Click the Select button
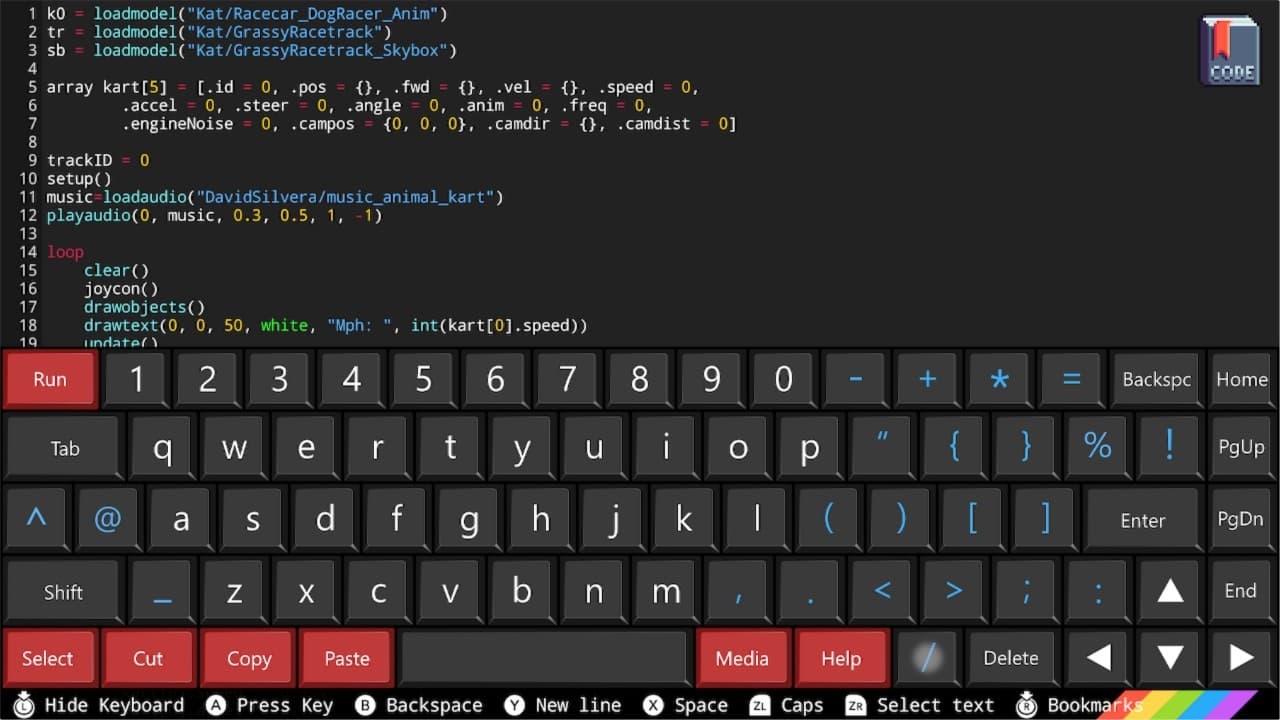This screenshot has width=1280, height=720. point(48,658)
